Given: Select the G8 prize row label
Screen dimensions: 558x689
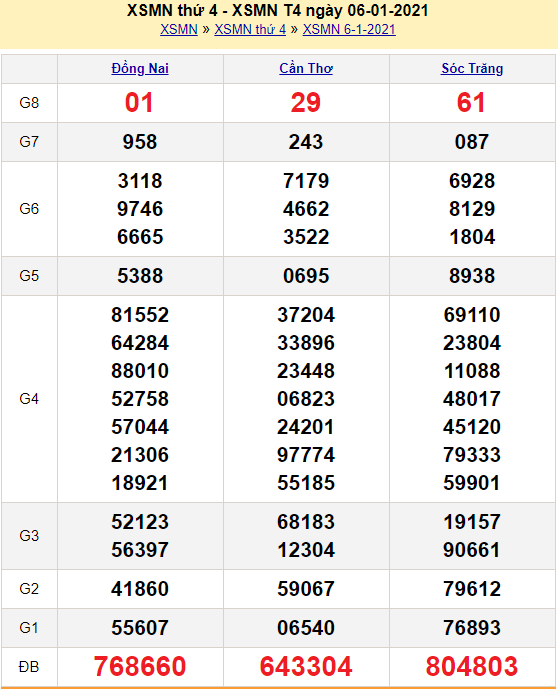Looking at the screenshot, I should coord(29,103).
